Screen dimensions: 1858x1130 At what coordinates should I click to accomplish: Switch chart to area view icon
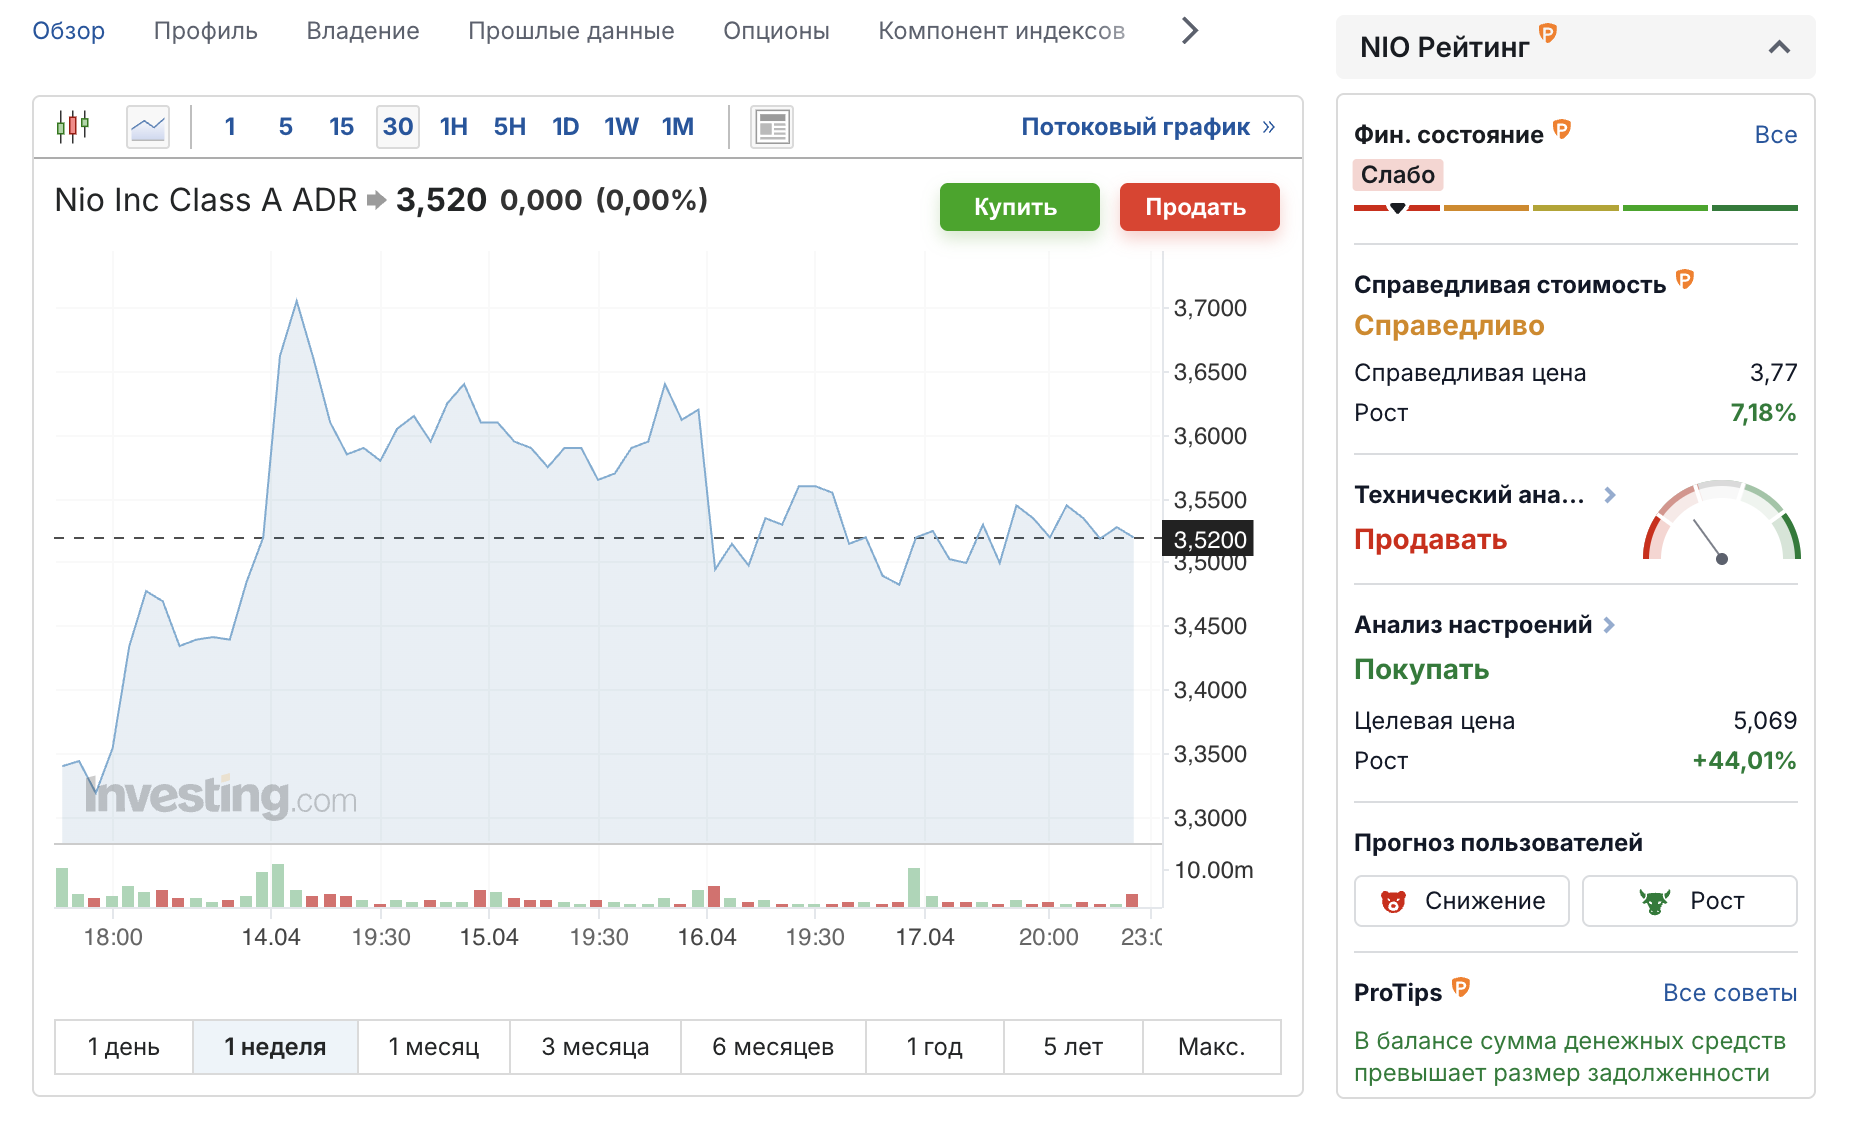point(148,127)
